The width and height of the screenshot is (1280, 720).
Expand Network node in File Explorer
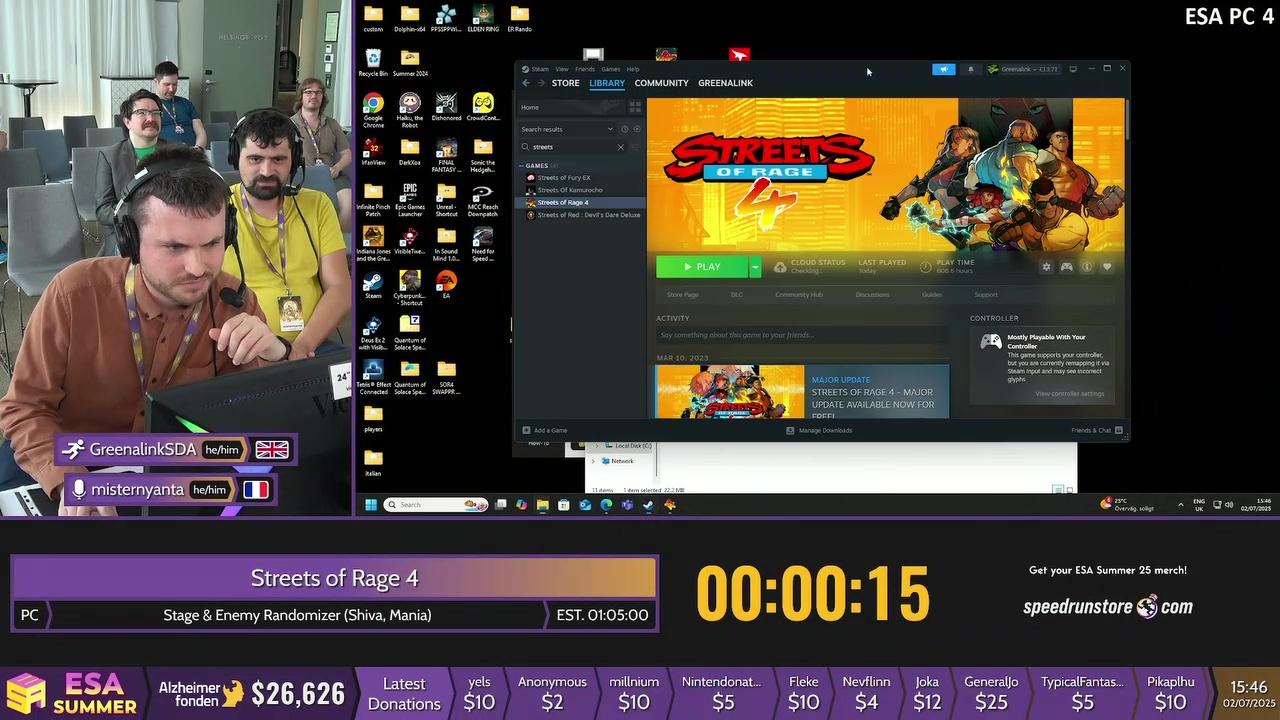(x=593, y=461)
